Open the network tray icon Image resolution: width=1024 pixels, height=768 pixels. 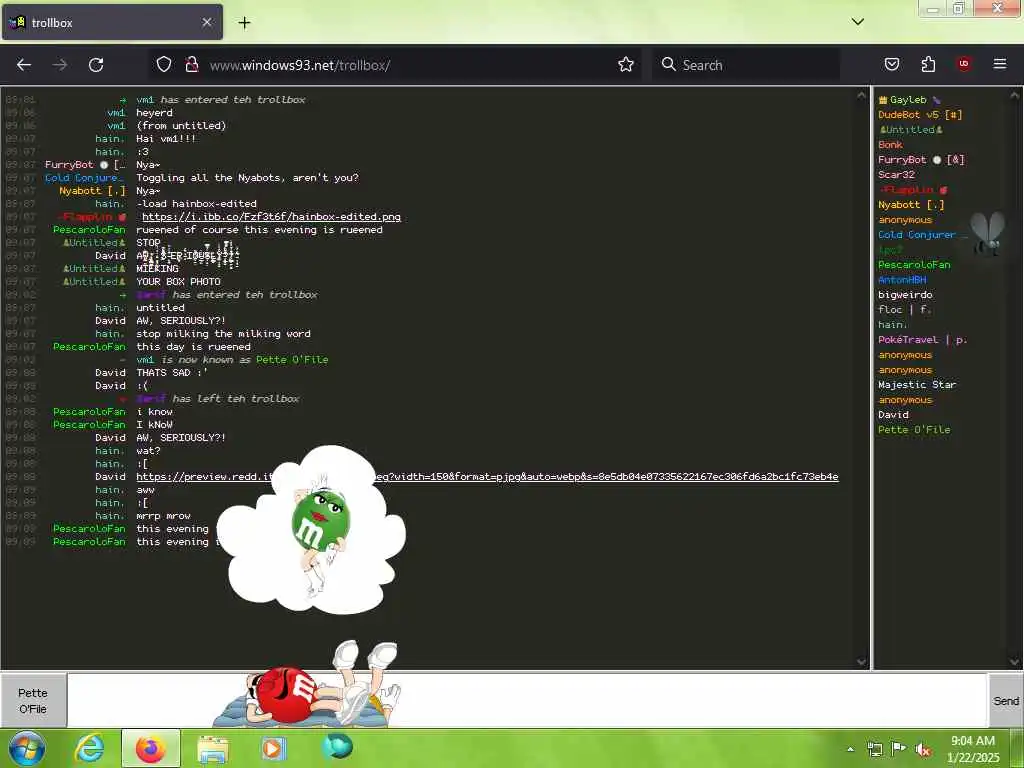(874, 749)
